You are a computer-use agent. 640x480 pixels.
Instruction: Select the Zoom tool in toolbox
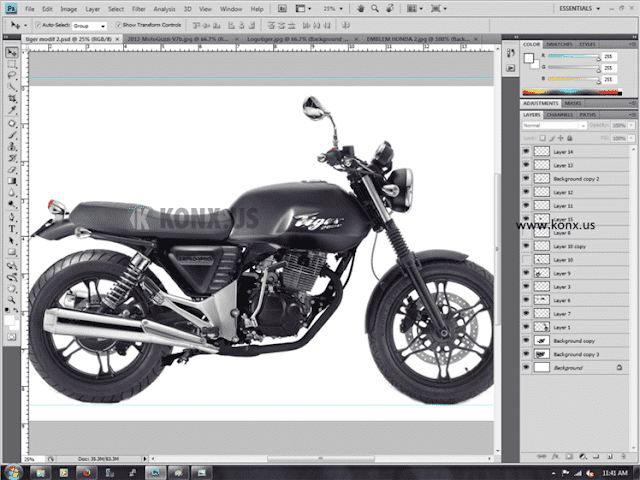point(12,300)
